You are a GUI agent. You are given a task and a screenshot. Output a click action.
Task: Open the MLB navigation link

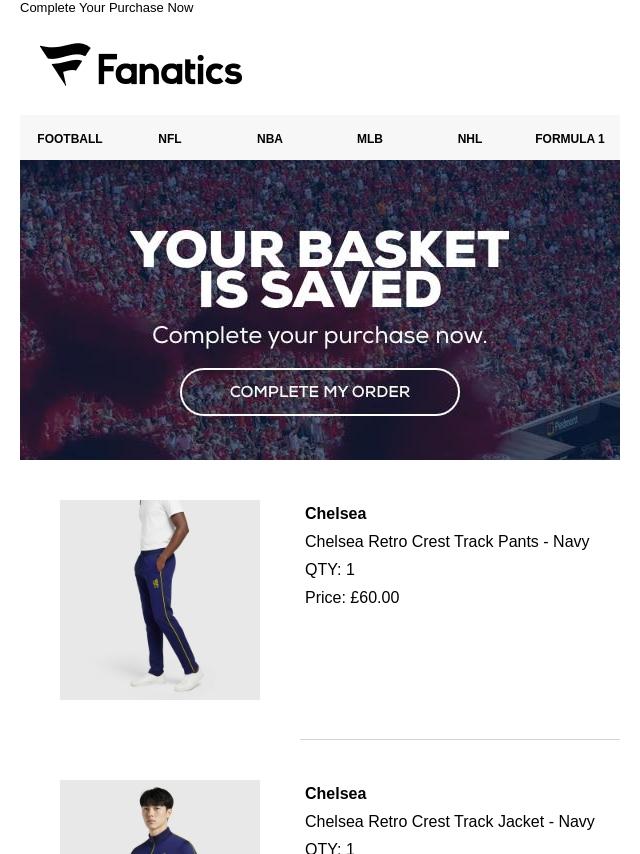click(370, 139)
